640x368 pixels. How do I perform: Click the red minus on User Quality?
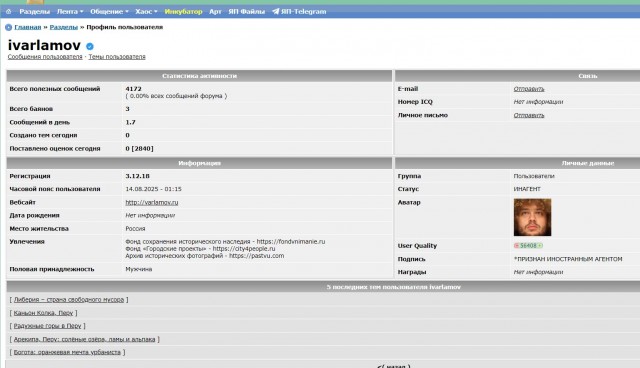click(516, 246)
